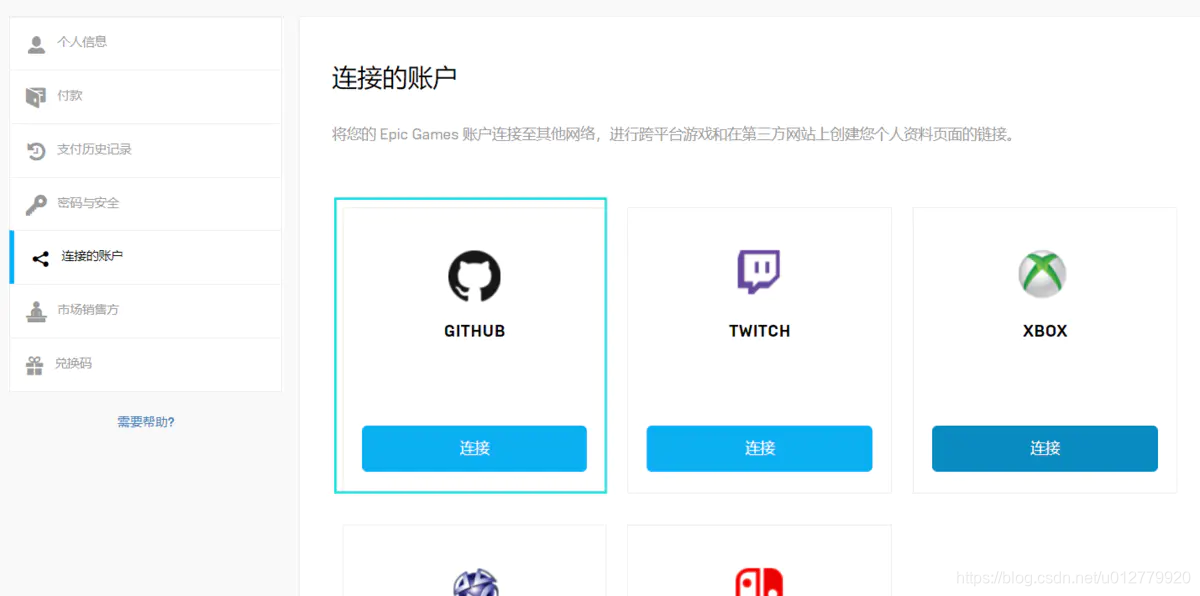Connect the Xbox account with 连接
1200x596 pixels.
point(1045,448)
